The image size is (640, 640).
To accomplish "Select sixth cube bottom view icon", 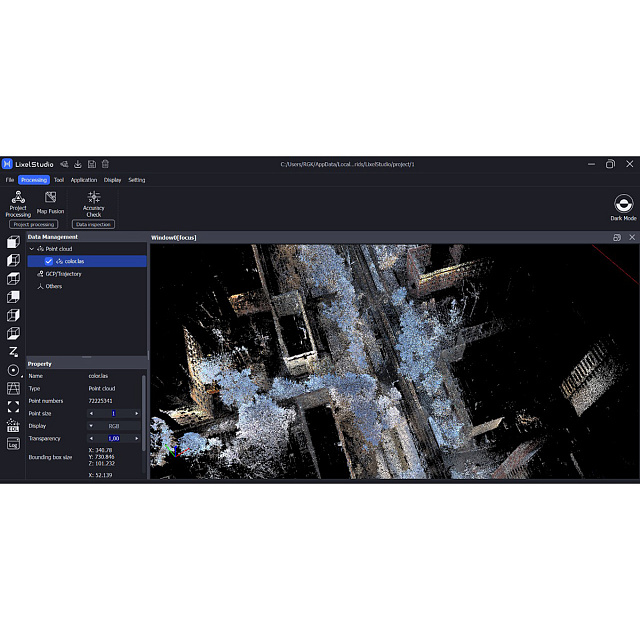I will 13,333.
